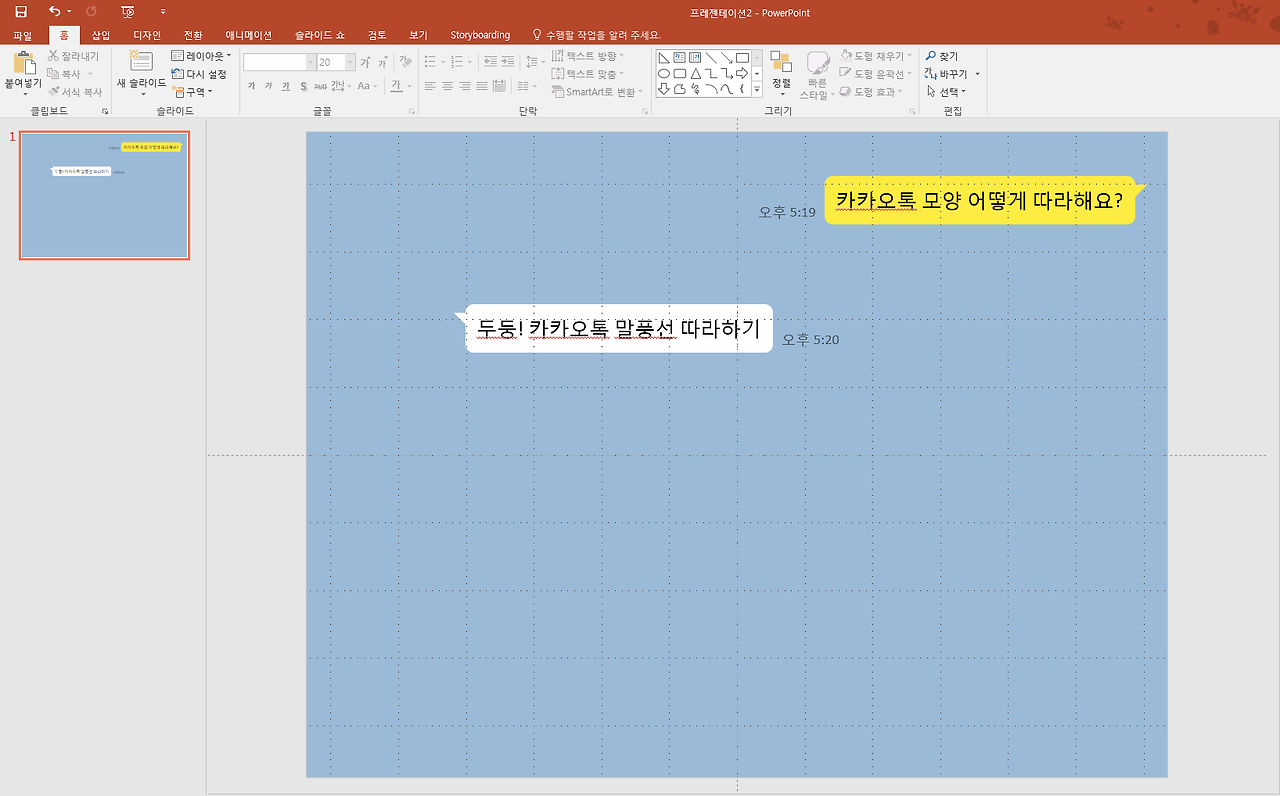
Task: Click Shape Effects (도형 효과) button
Action: click(x=871, y=92)
